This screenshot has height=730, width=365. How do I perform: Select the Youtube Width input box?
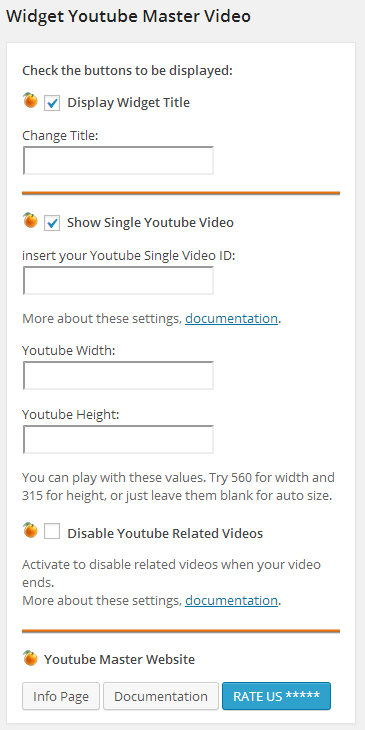118,375
